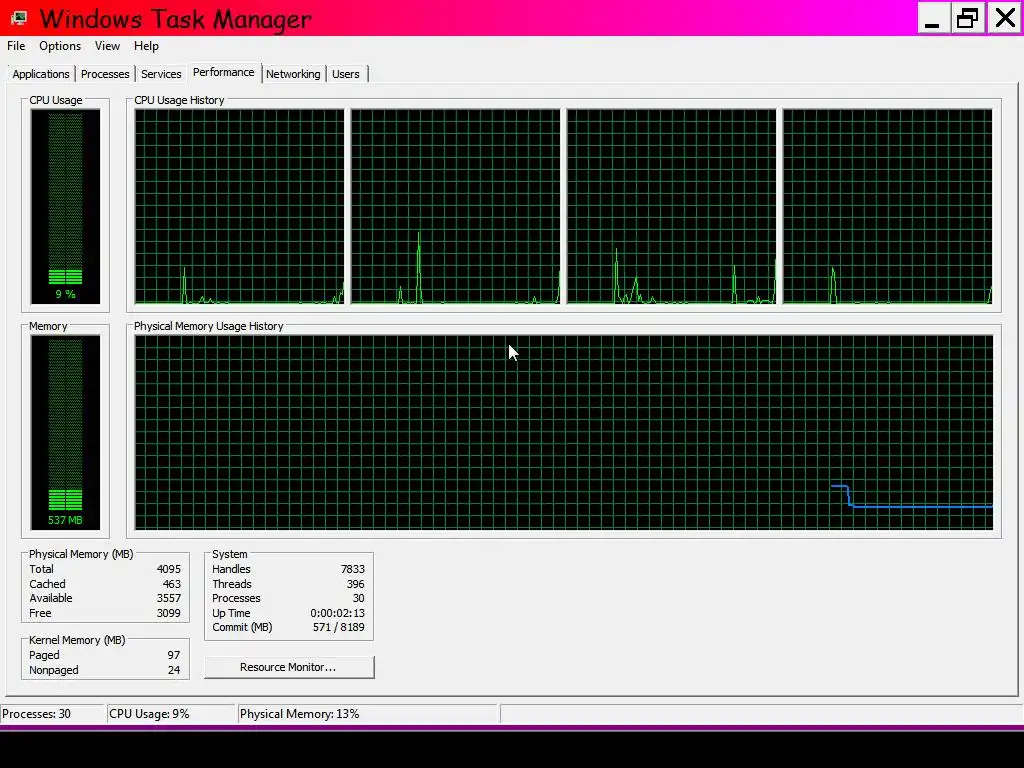Click the CPU Usage History label

pos(180,100)
